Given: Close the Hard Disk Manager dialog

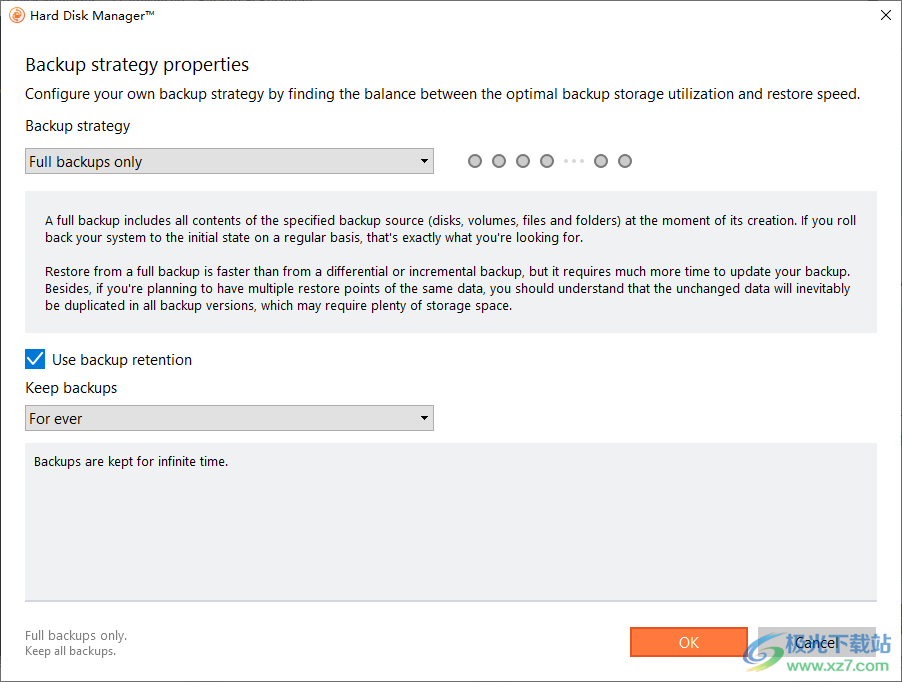Looking at the screenshot, I should tap(886, 15).
